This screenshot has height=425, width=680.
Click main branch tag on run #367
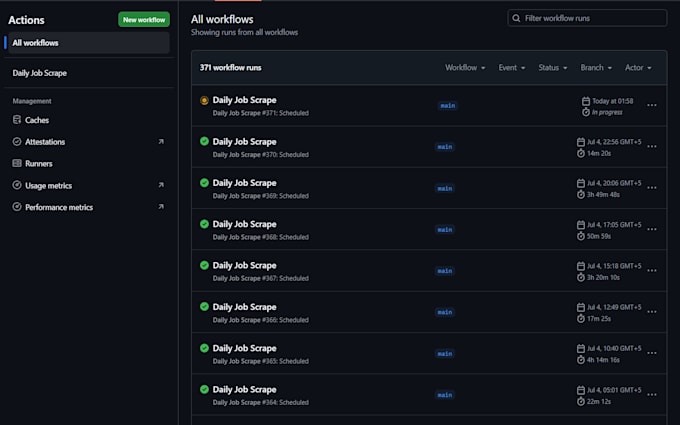click(x=445, y=271)
